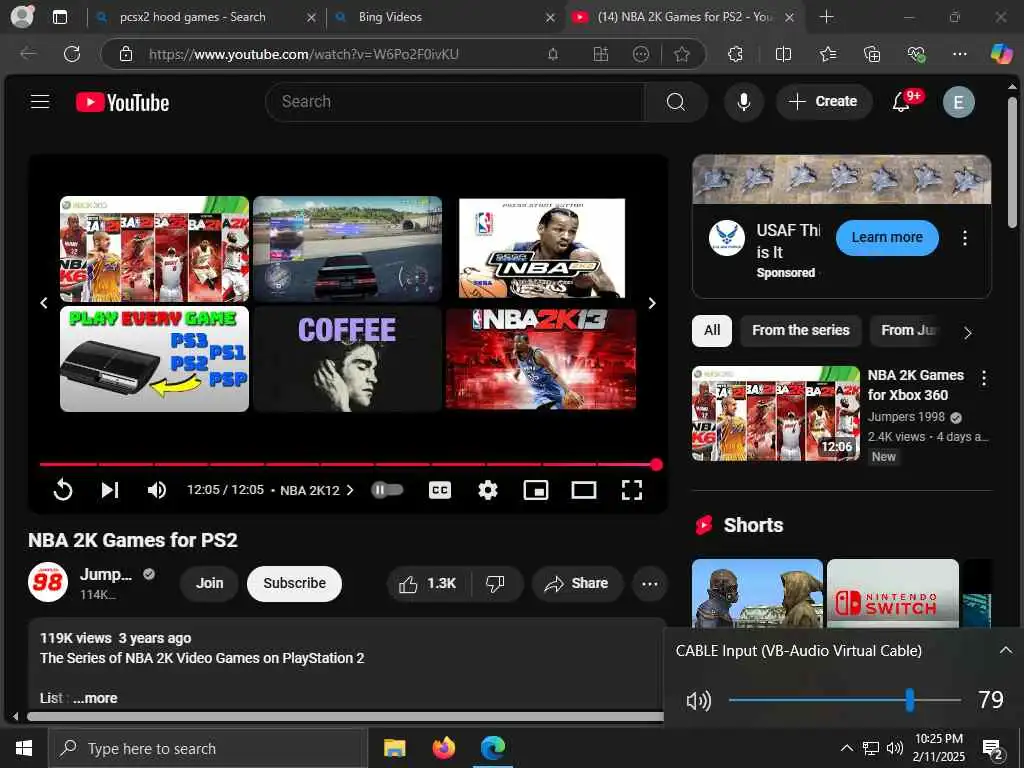Click the browser address bar URL

[x=304, y=54]
